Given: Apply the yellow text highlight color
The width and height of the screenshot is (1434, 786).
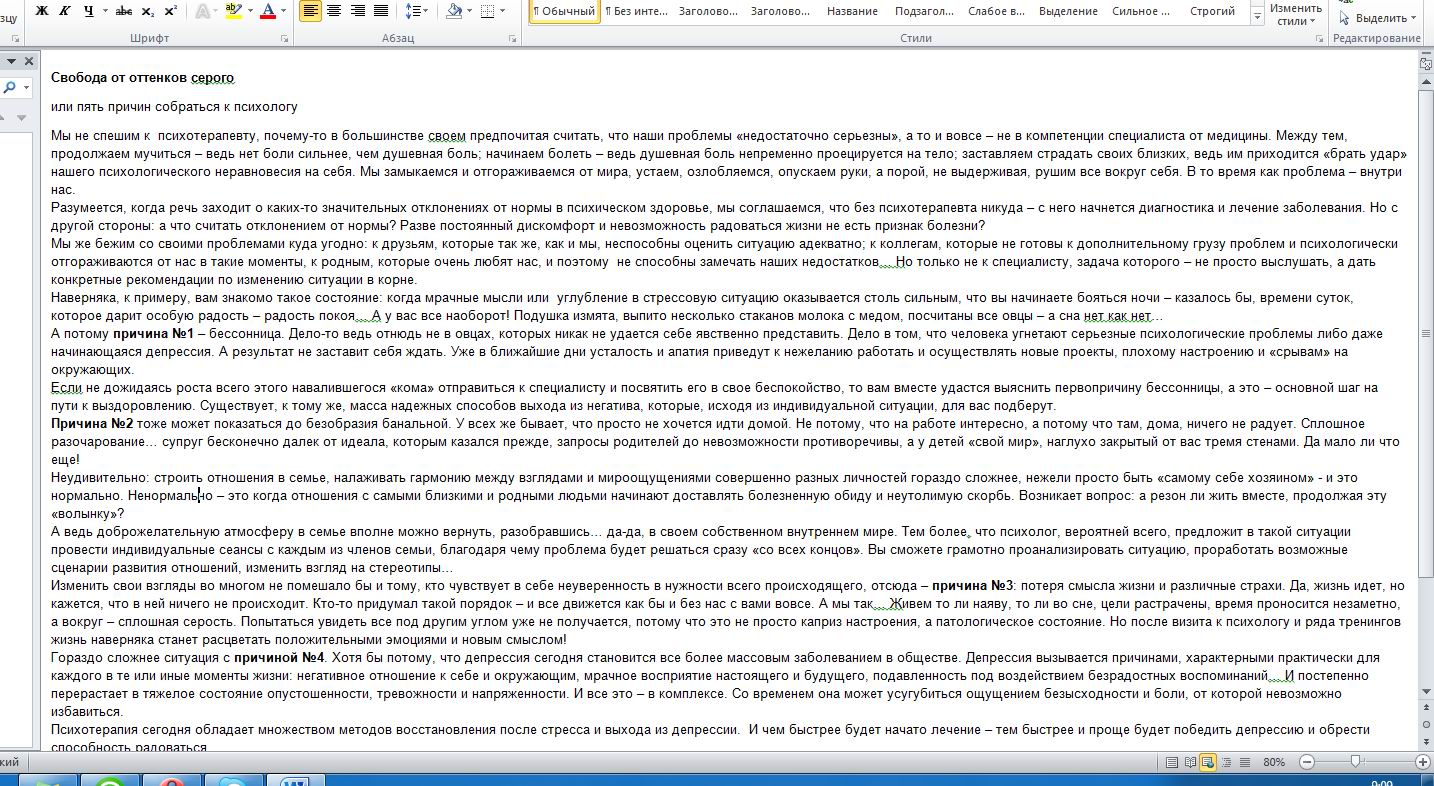Looking at the screenshot, I should pyautogui.click(x=232, y=11).
